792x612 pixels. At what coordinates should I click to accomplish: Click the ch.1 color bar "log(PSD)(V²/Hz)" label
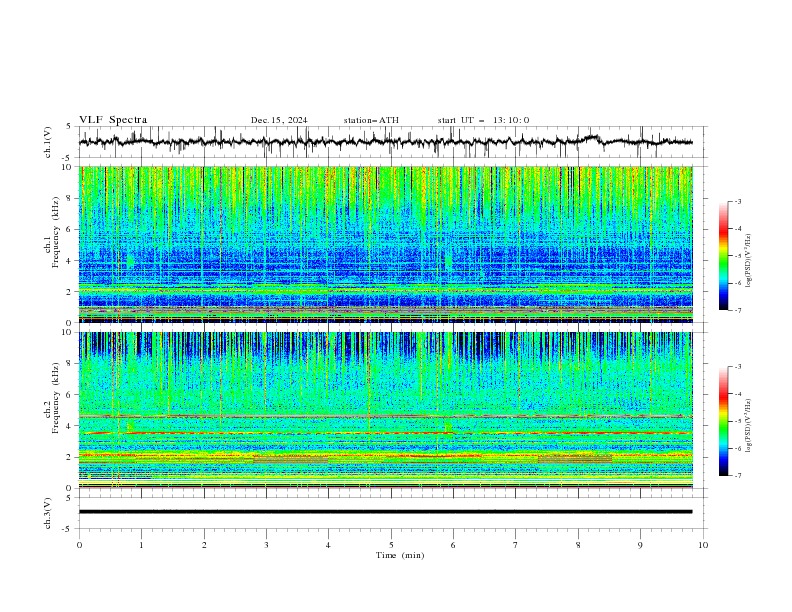point(748,261)
